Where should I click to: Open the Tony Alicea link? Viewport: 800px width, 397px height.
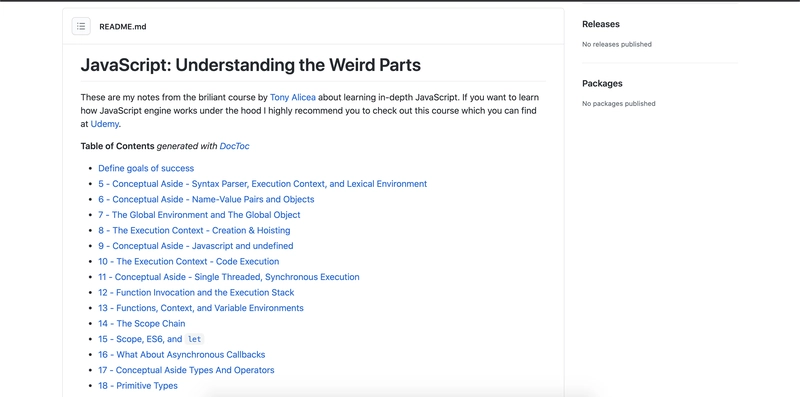[293, 97]
